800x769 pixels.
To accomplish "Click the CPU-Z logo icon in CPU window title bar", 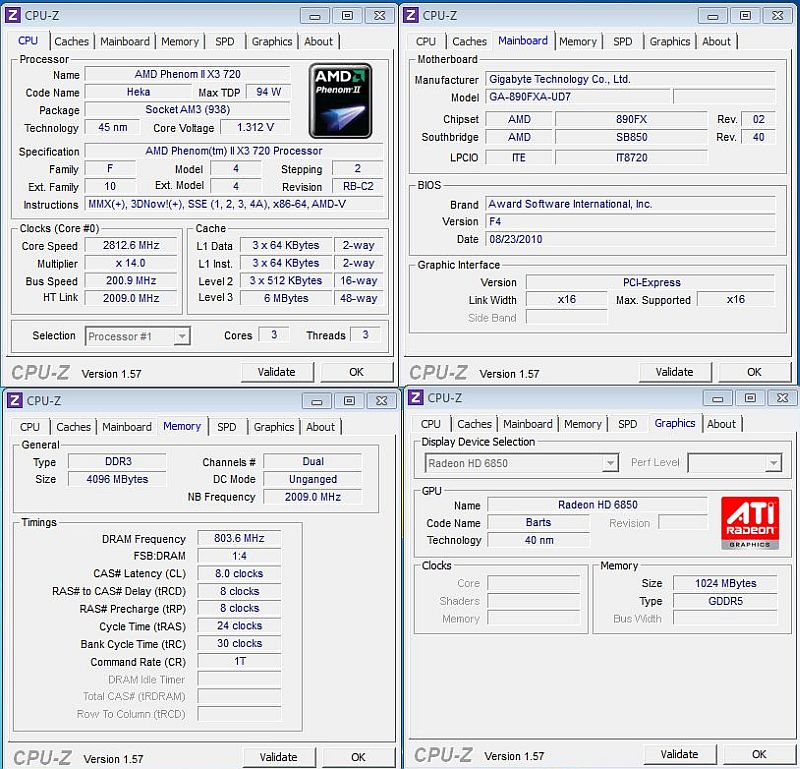I will (13, 15).
